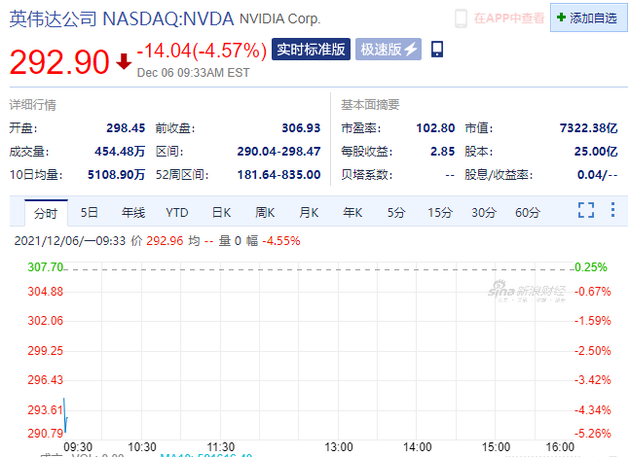Click the NVIDIA Corp. company name
The width and height of the screenshot is (630, 457).
[280, 19]
